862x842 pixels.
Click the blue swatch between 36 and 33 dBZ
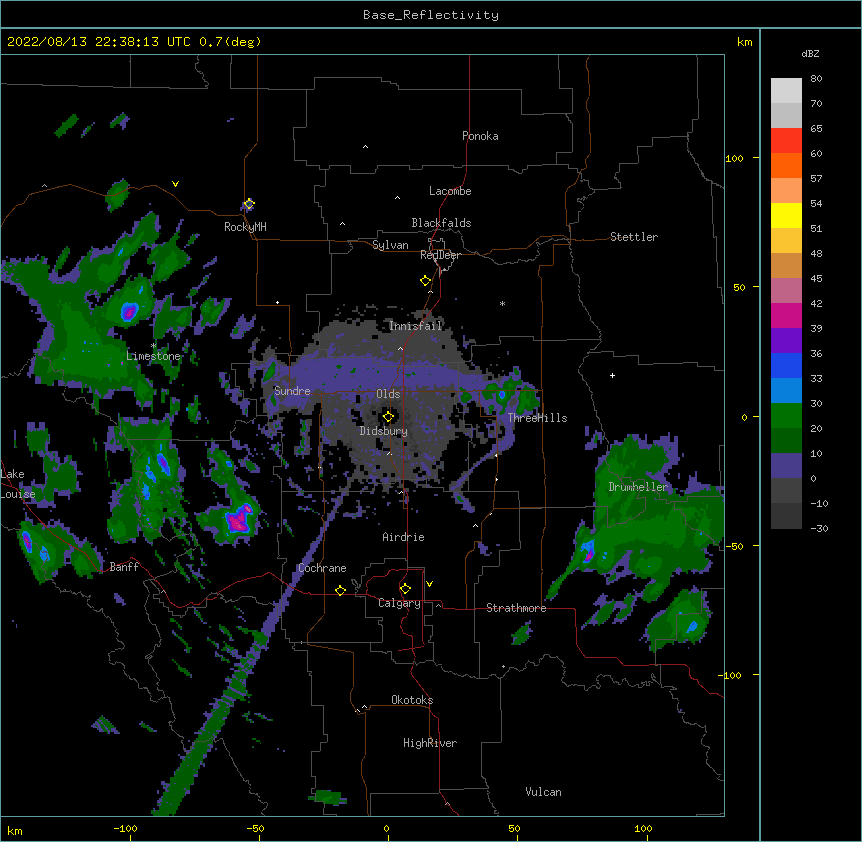(x=786, y=365)
